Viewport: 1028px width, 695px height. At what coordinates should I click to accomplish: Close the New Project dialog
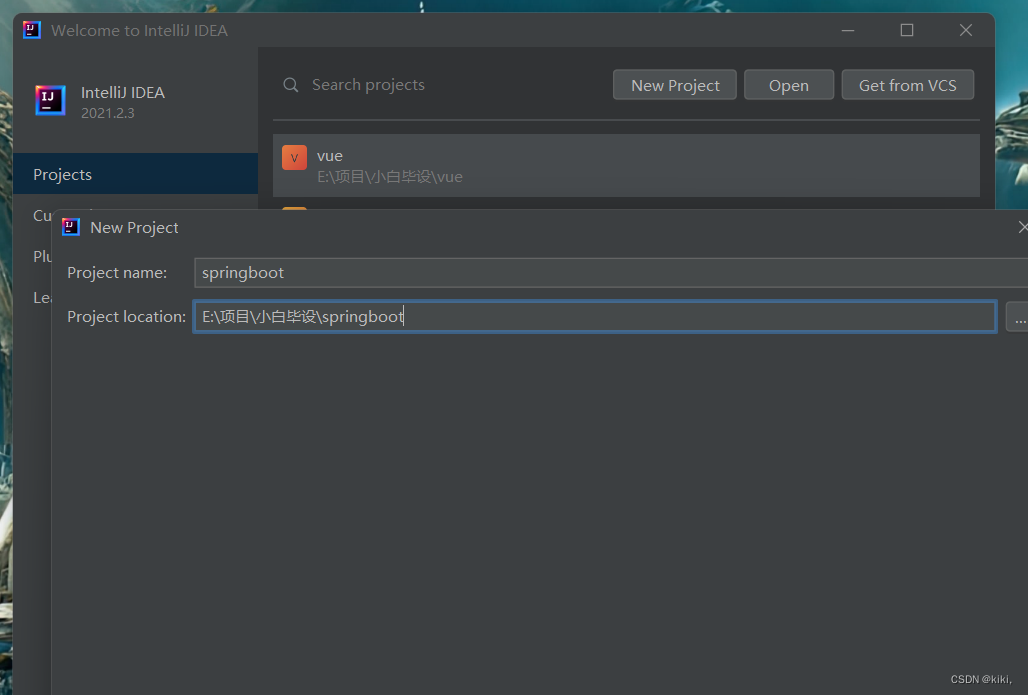tap(1023, 227)
